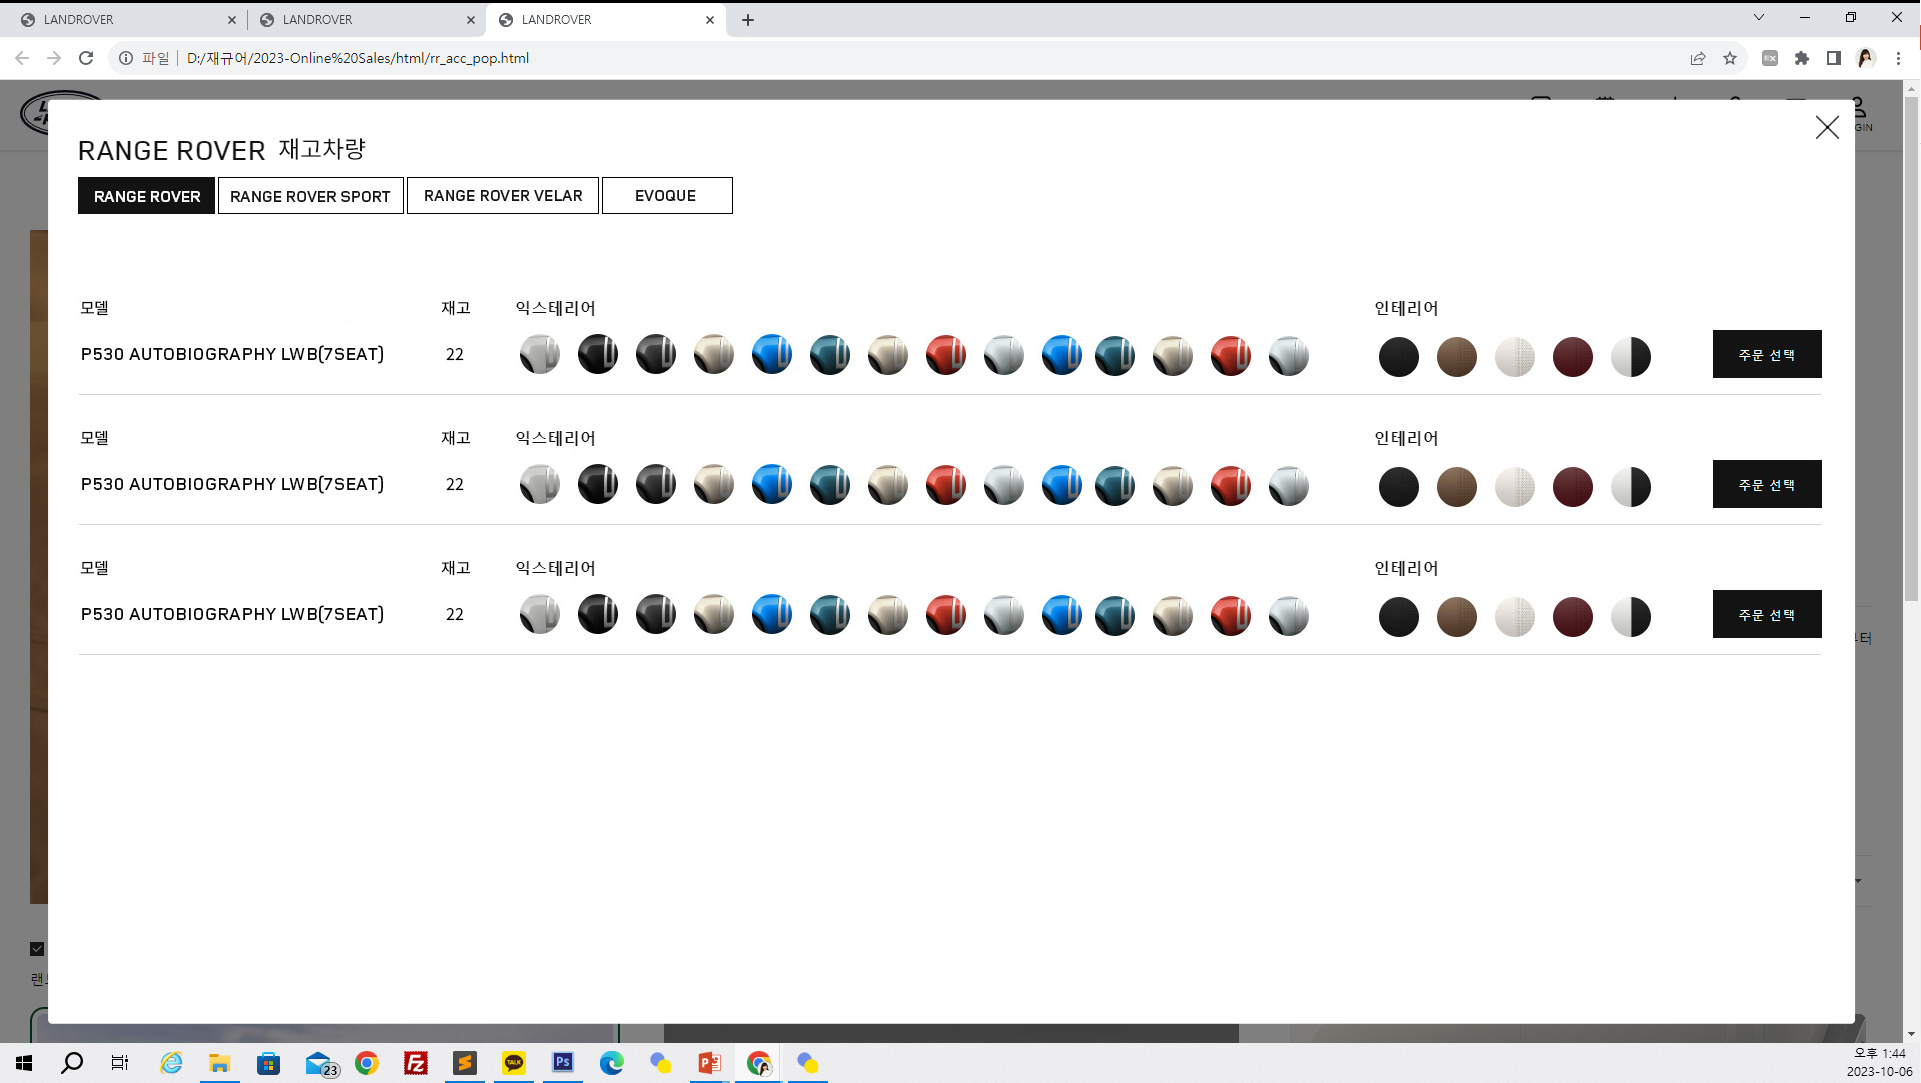
Task: Choose brown interior swatch in second row
Action: pyautogui.click(x=1456, y=487)
